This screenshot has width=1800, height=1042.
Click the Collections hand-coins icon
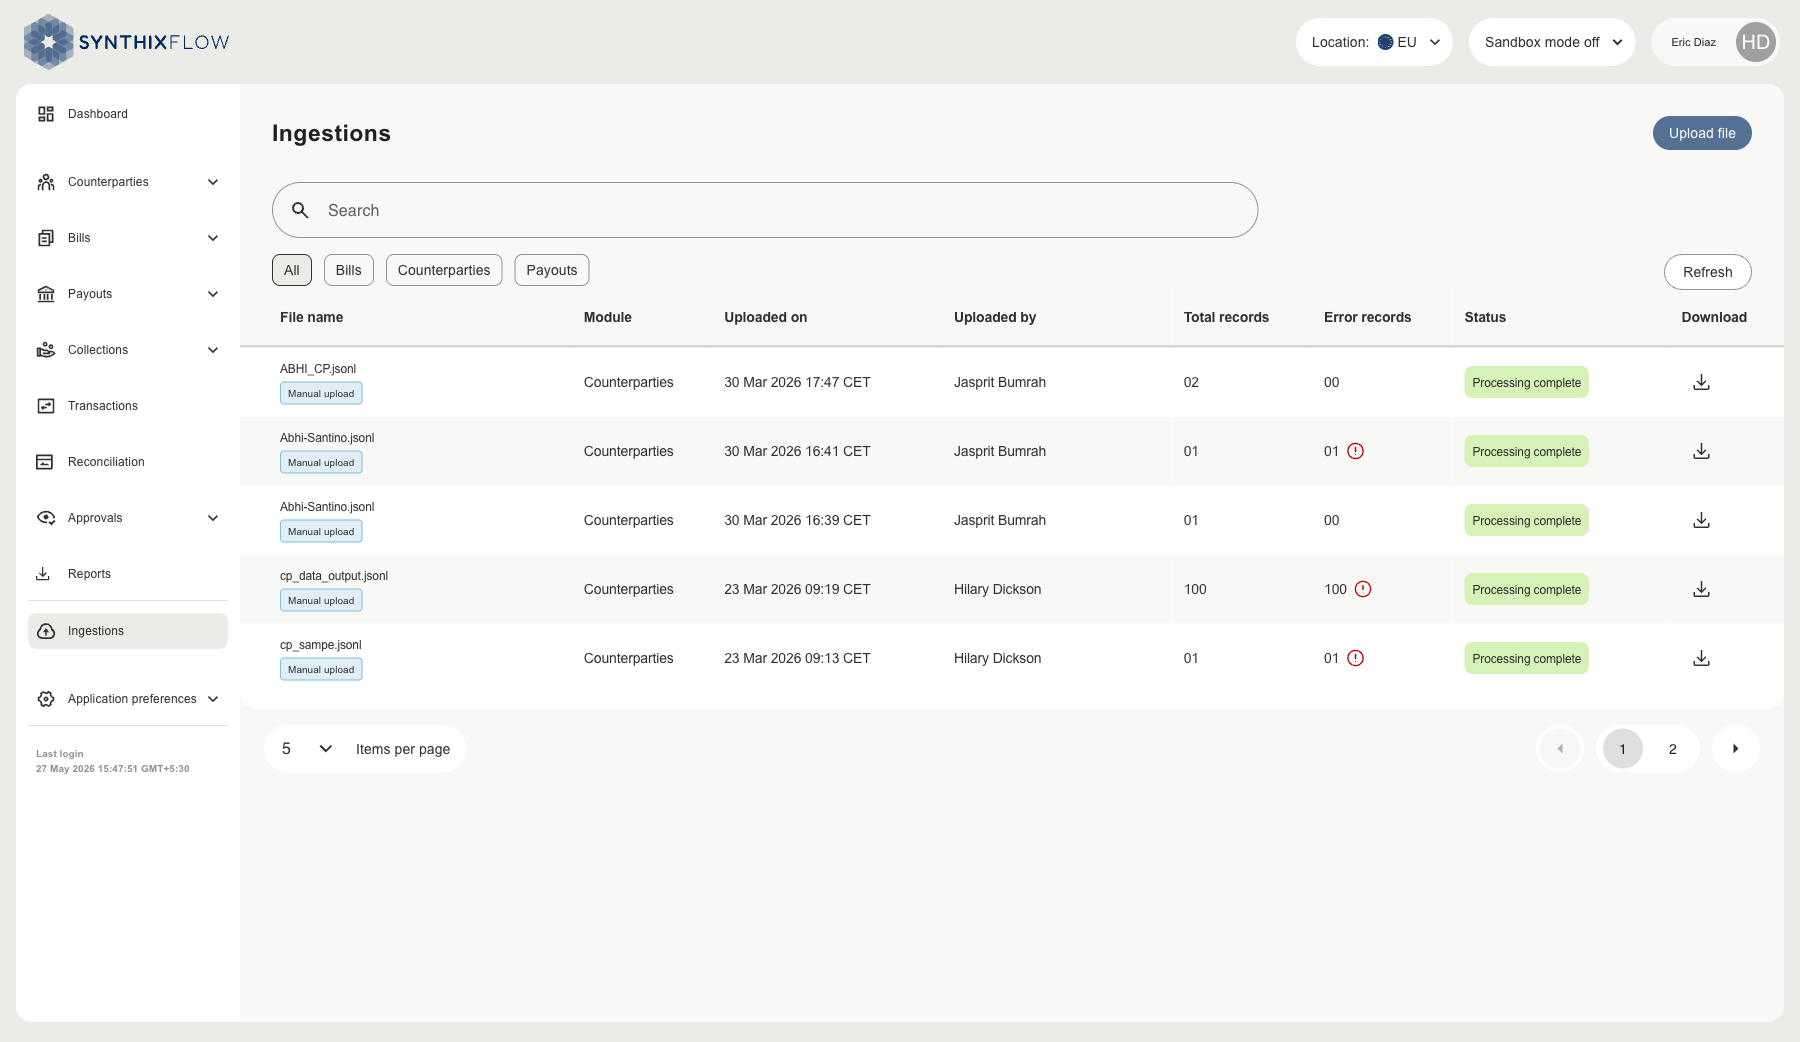46,350
